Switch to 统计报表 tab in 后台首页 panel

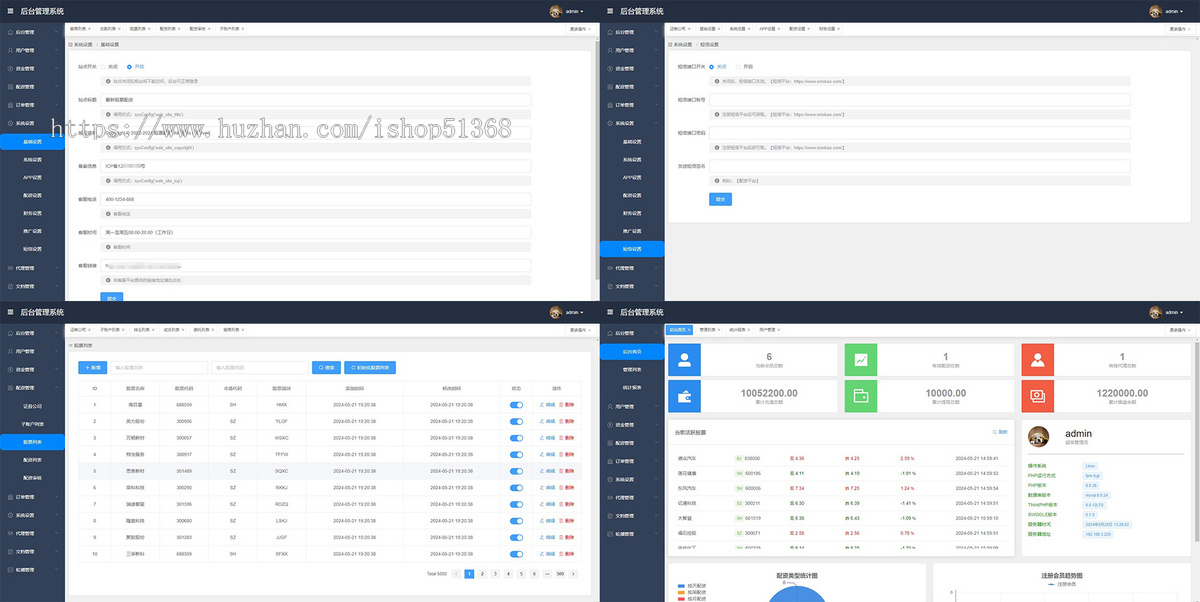739,329
